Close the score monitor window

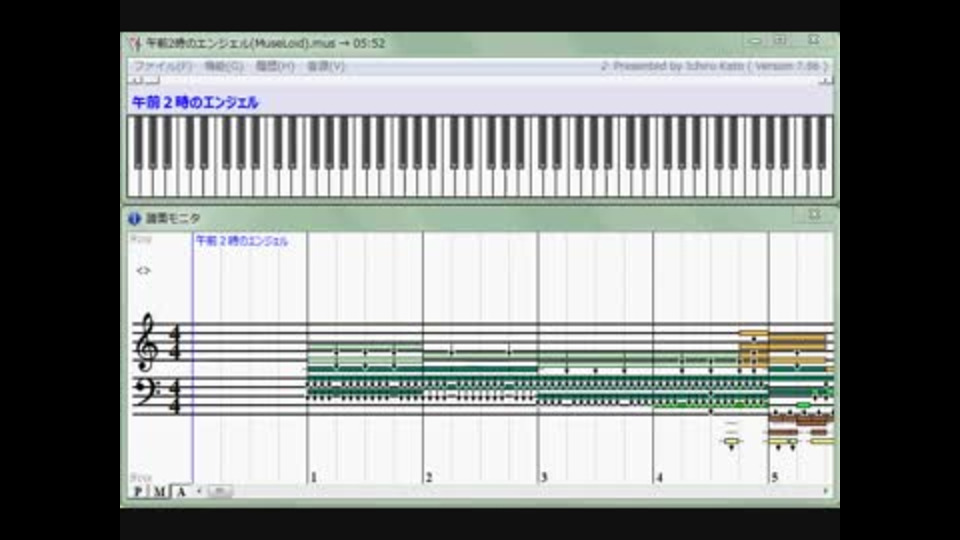[814, 214]
